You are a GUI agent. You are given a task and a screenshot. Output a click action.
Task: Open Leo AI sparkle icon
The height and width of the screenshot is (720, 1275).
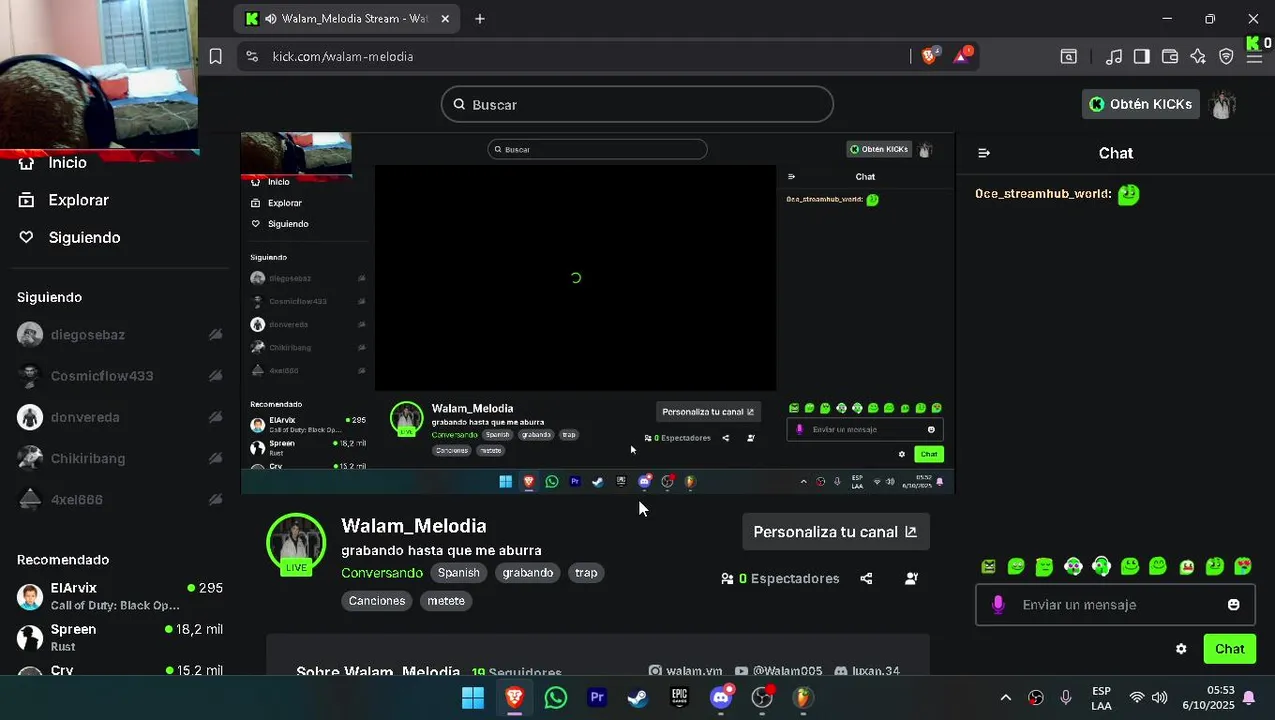[1198, 57]
